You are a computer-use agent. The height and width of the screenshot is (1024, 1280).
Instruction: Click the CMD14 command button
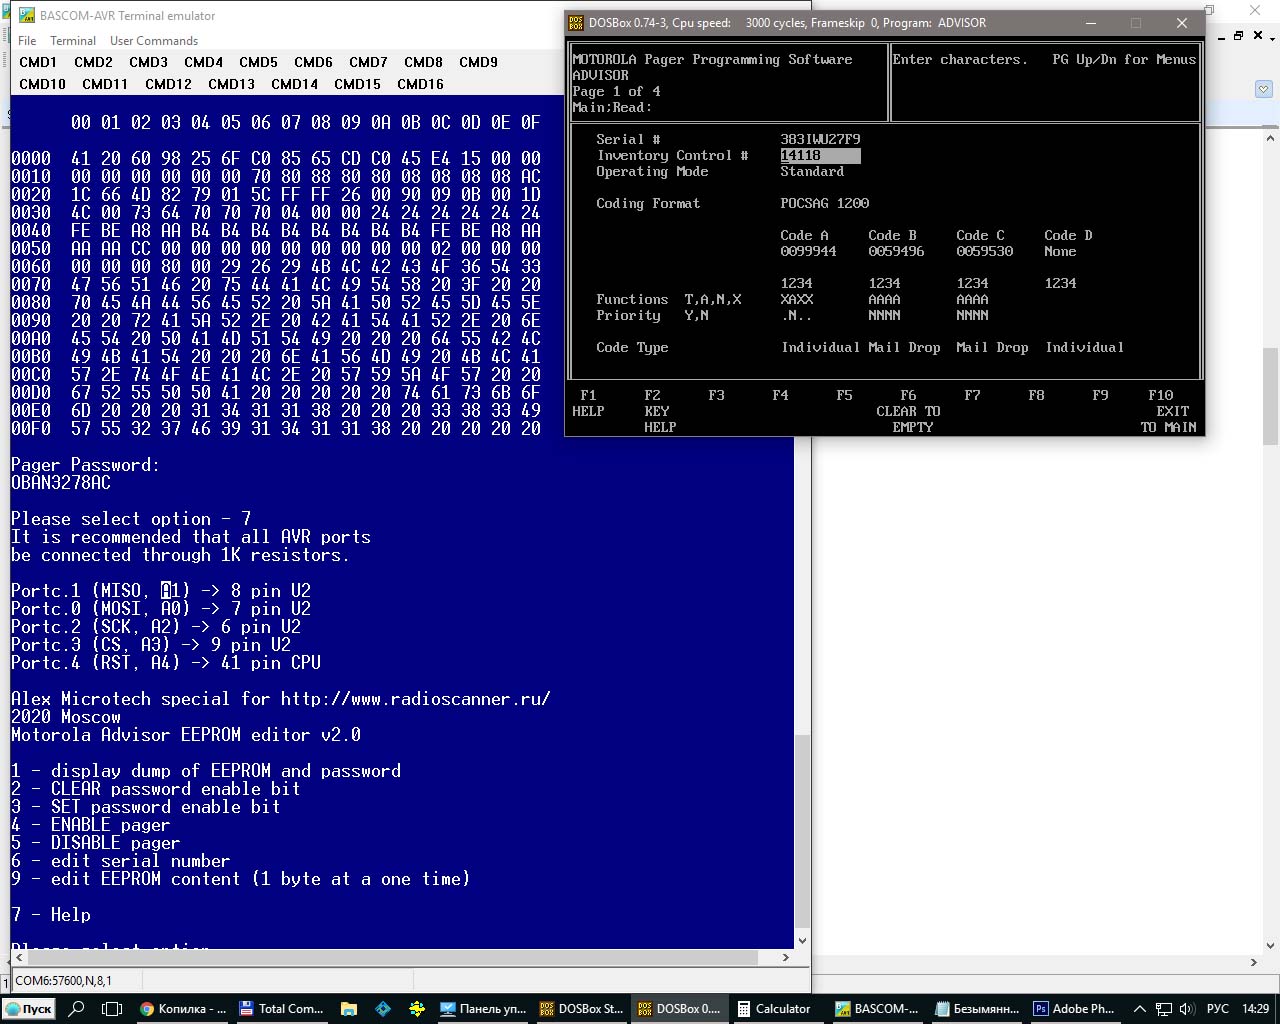pos(294,84)
